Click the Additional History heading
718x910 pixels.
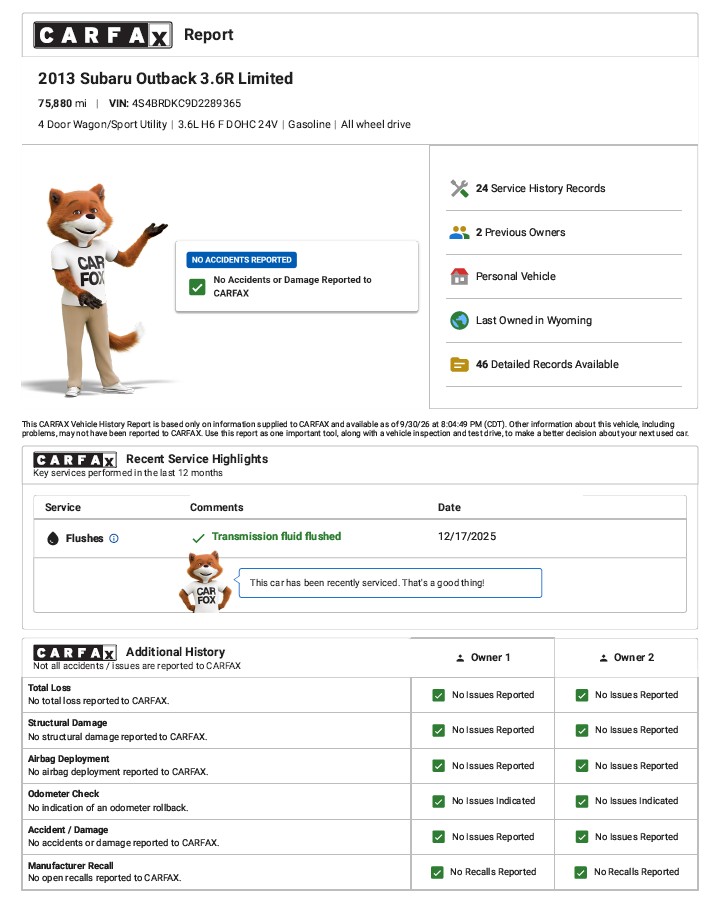(175, 652)
